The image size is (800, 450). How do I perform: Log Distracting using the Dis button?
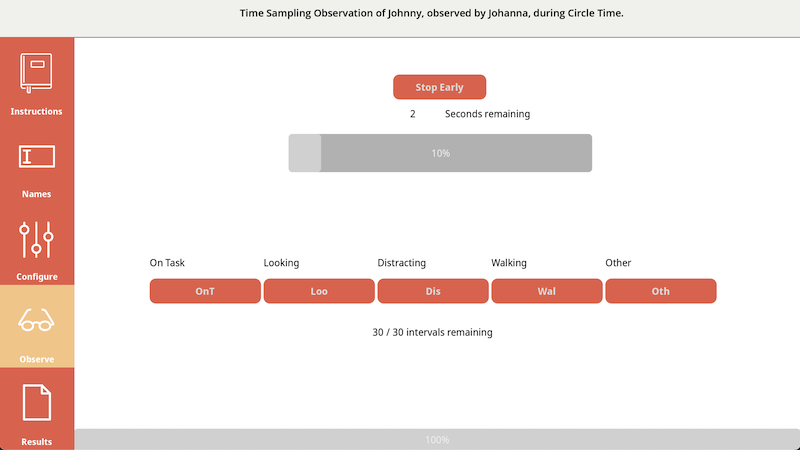pos(433,291)
